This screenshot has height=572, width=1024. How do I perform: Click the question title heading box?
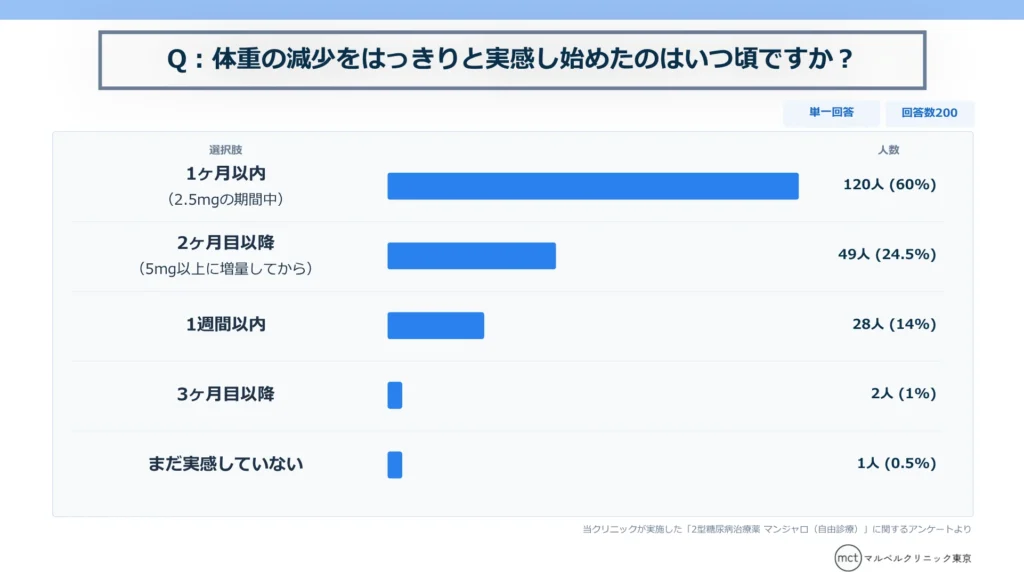(x=512, y=59)
